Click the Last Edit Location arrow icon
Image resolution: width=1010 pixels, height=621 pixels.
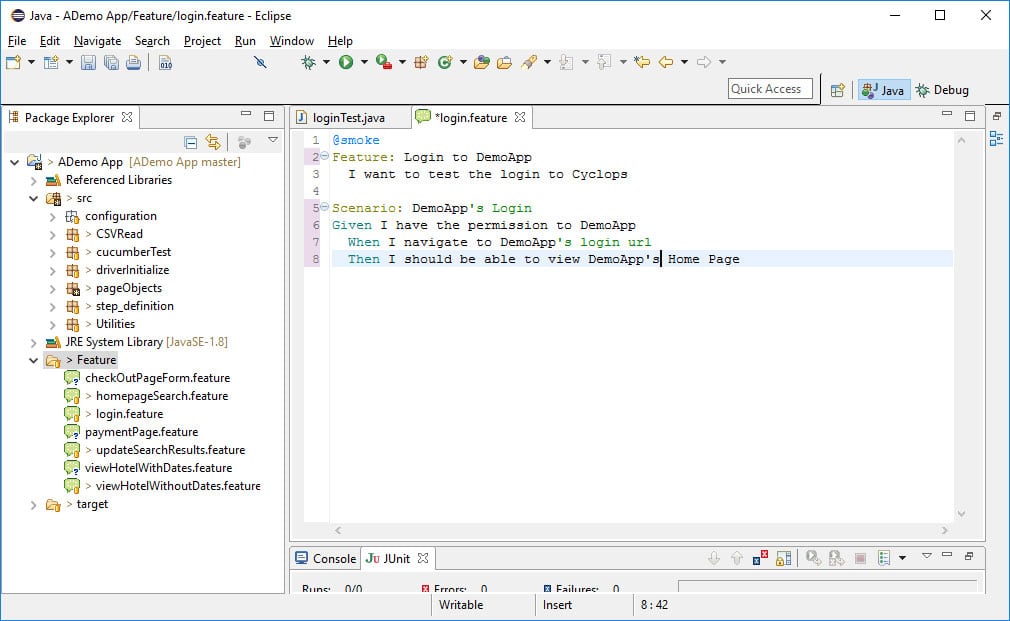[642, 62]
